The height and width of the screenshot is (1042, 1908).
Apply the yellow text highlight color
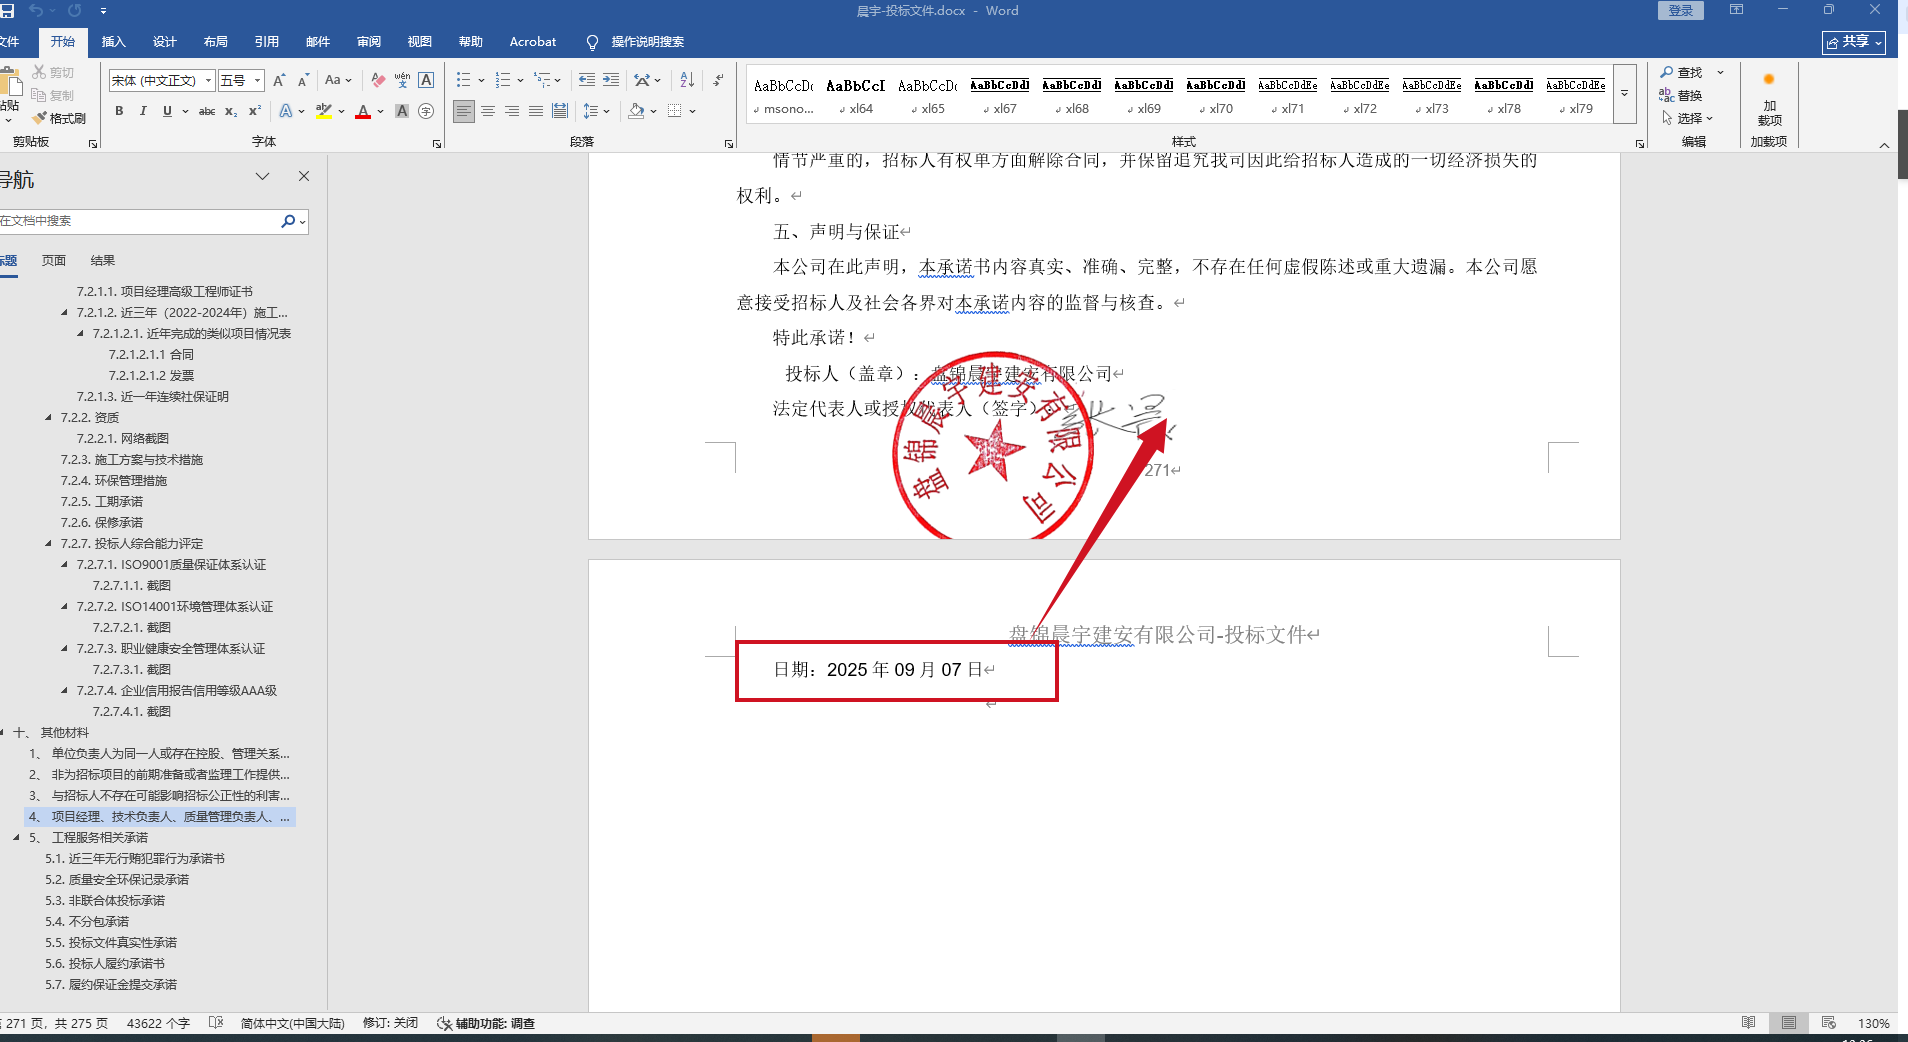(323, 111)
